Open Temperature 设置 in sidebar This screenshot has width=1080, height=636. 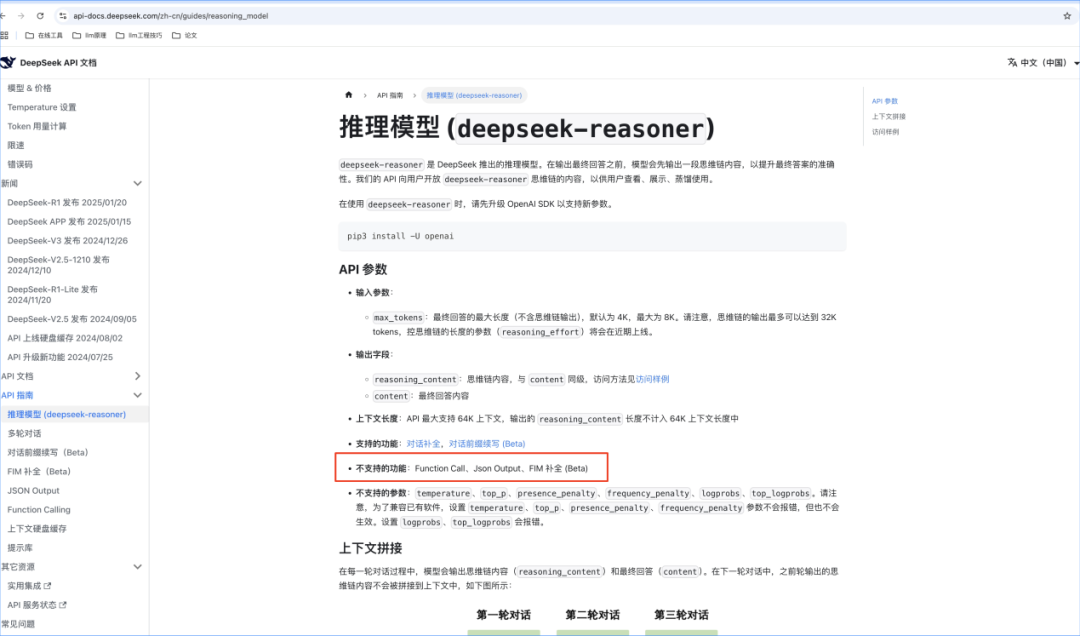coord(42,107)
